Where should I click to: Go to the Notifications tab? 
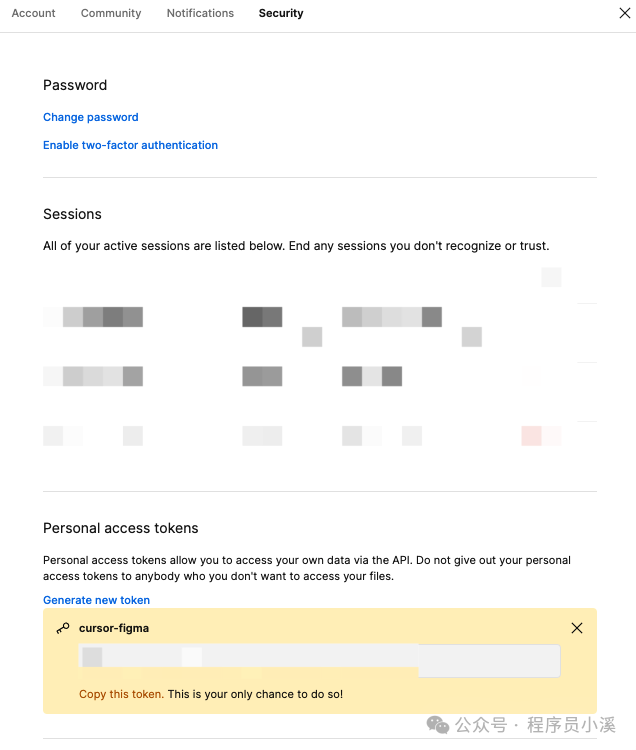pyautogui.click(x=200, y=13)
